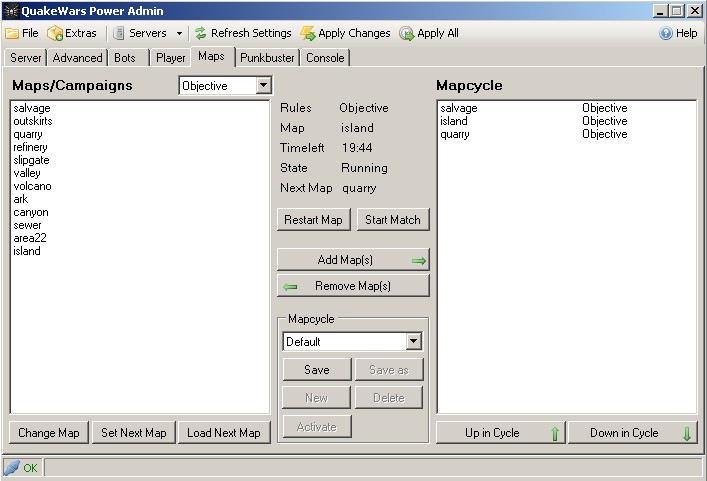Click the Set Next Map button
Image resolution: width=707 pixels, height=481 pixels.
pos(133,433)
